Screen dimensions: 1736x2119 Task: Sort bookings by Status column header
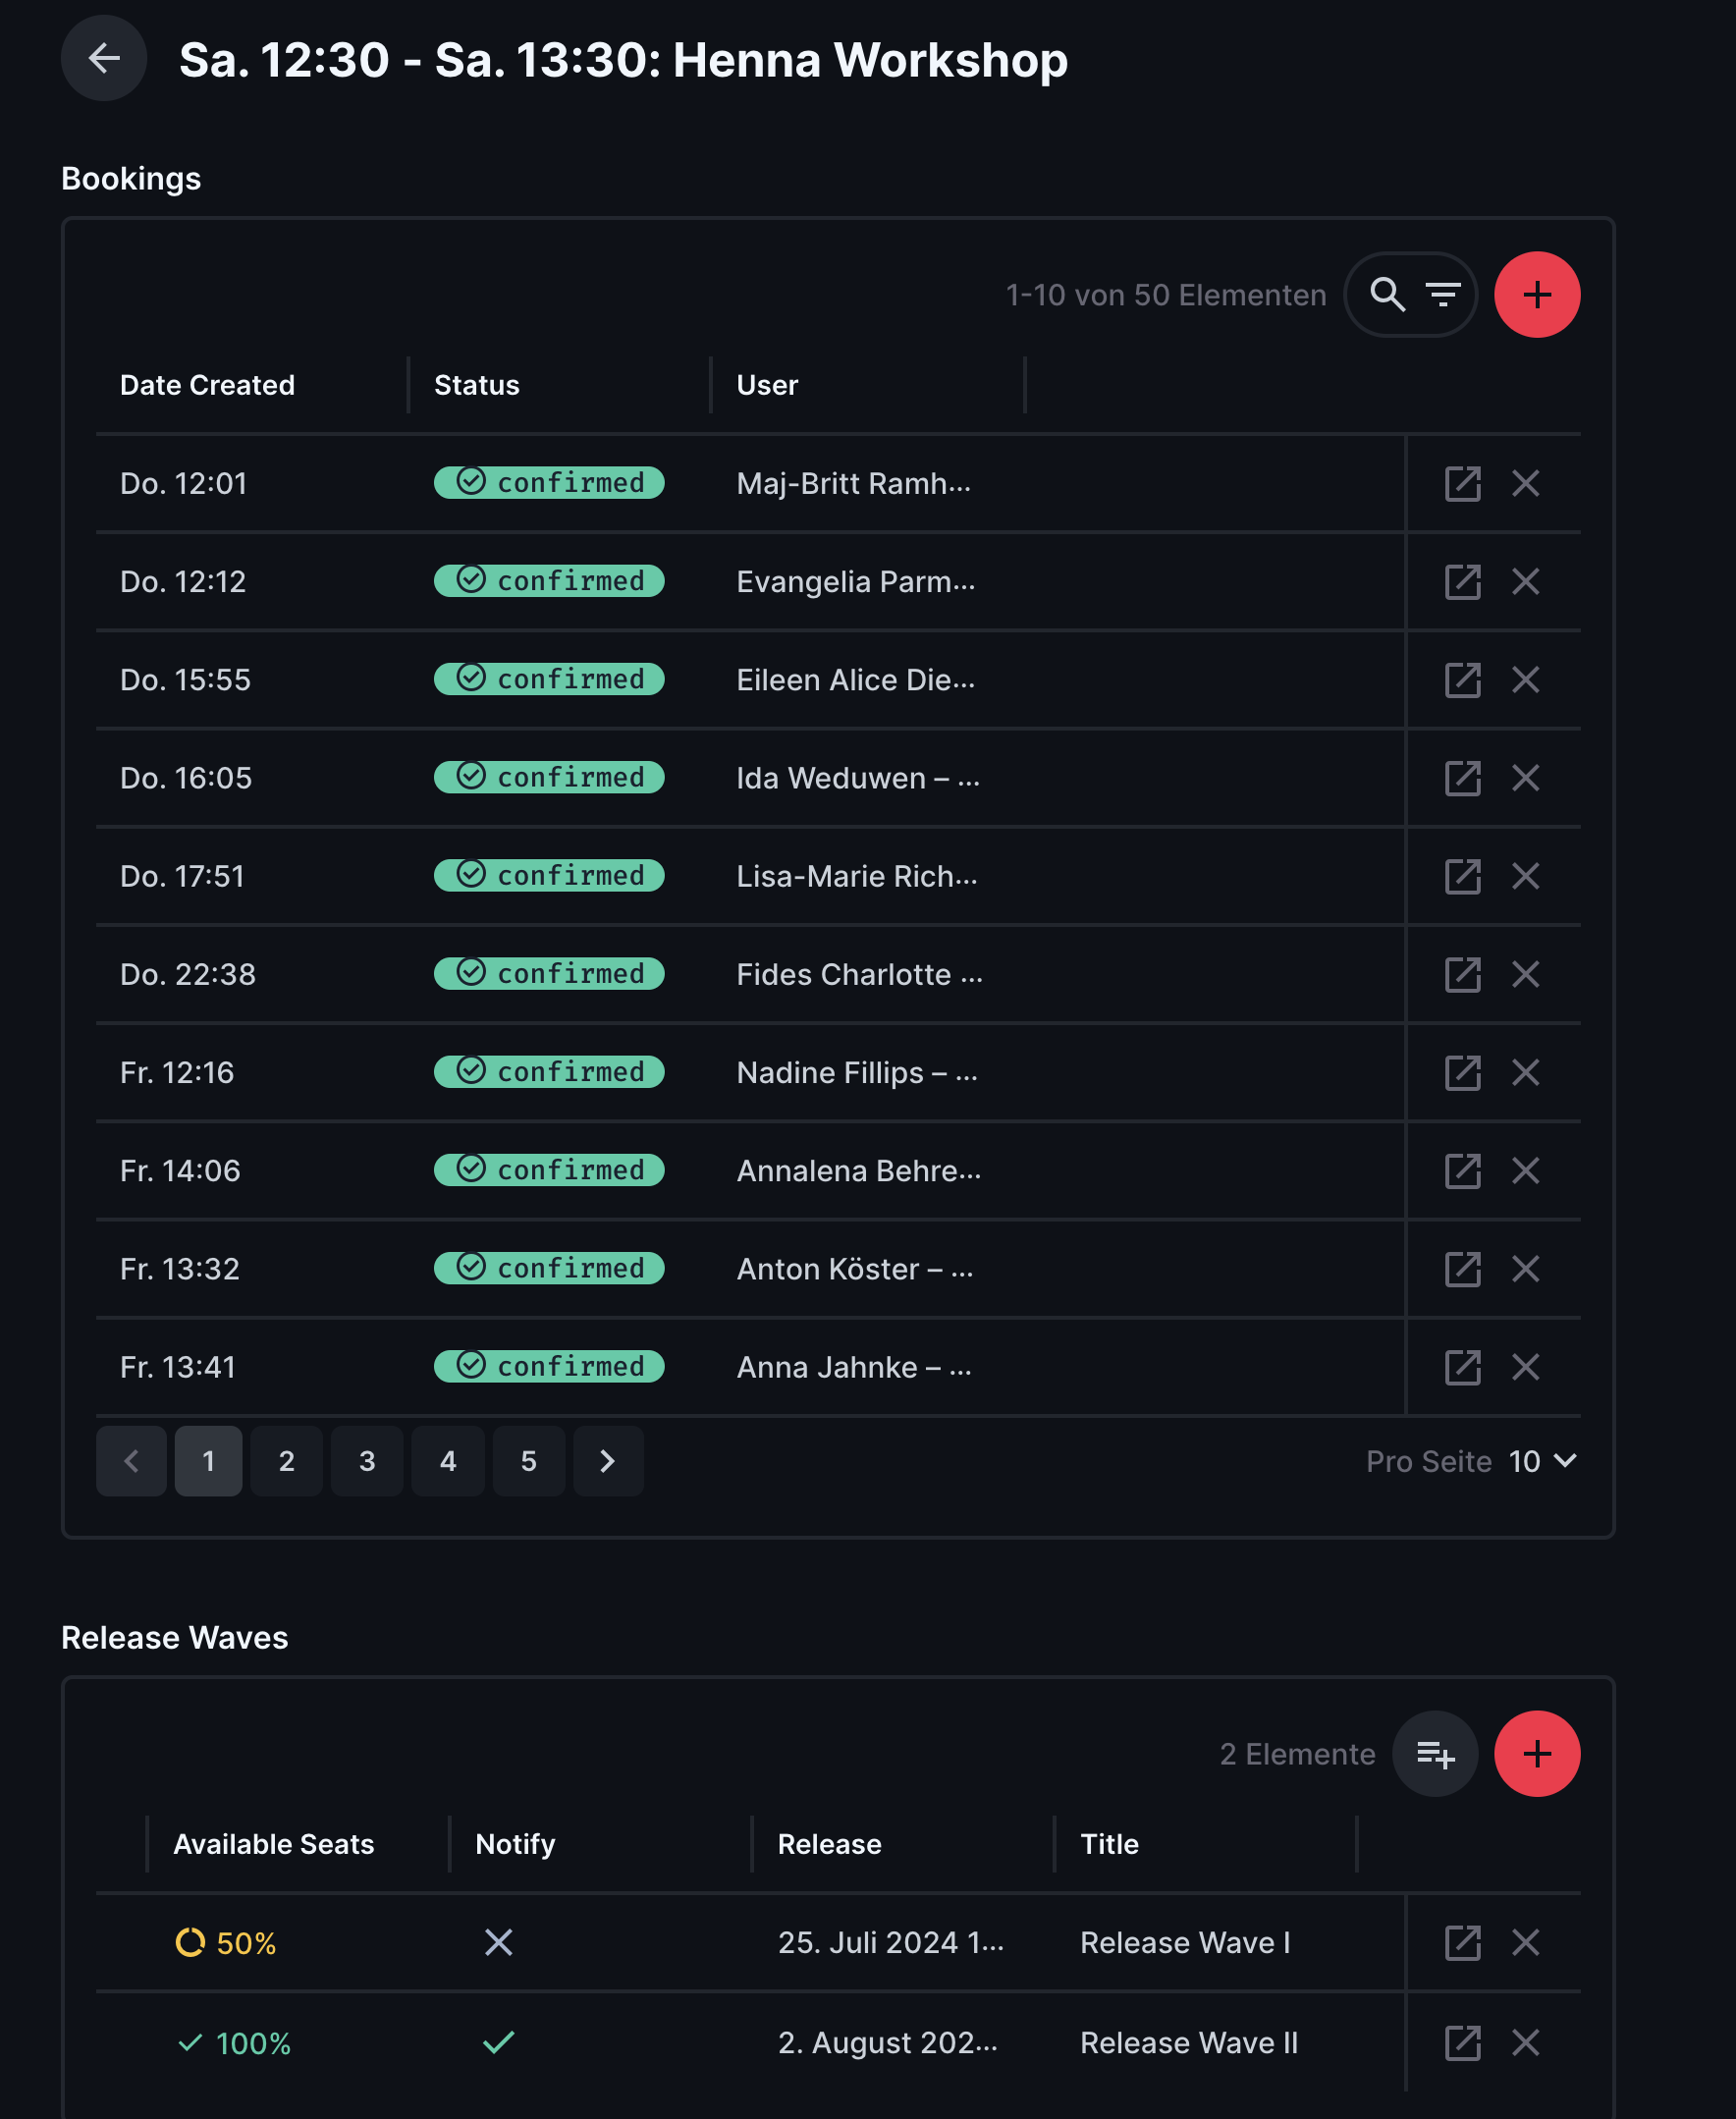[476, 385]
